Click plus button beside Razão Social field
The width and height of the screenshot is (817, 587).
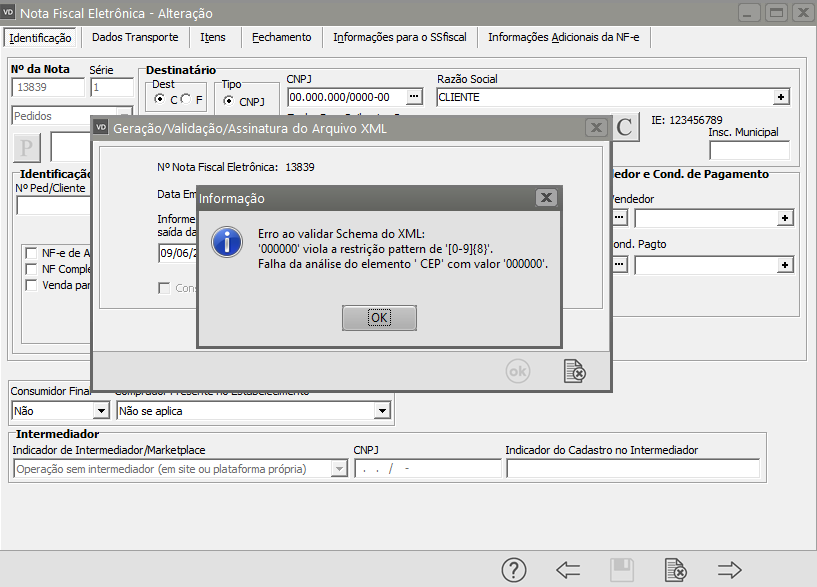pyautogui.click(x=781, y=97)
